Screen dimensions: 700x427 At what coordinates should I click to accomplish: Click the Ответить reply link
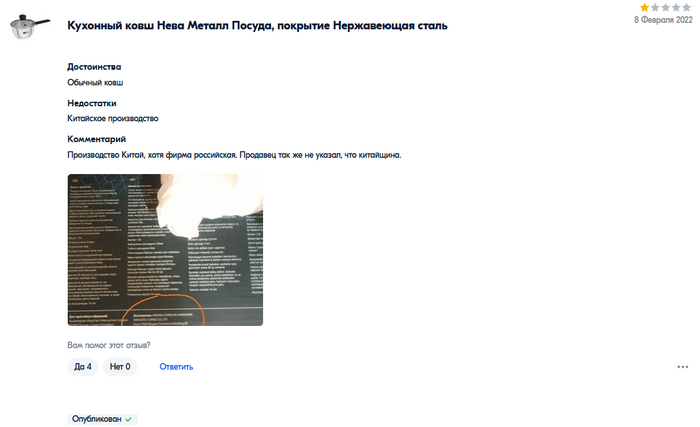(x=176, y=367)
